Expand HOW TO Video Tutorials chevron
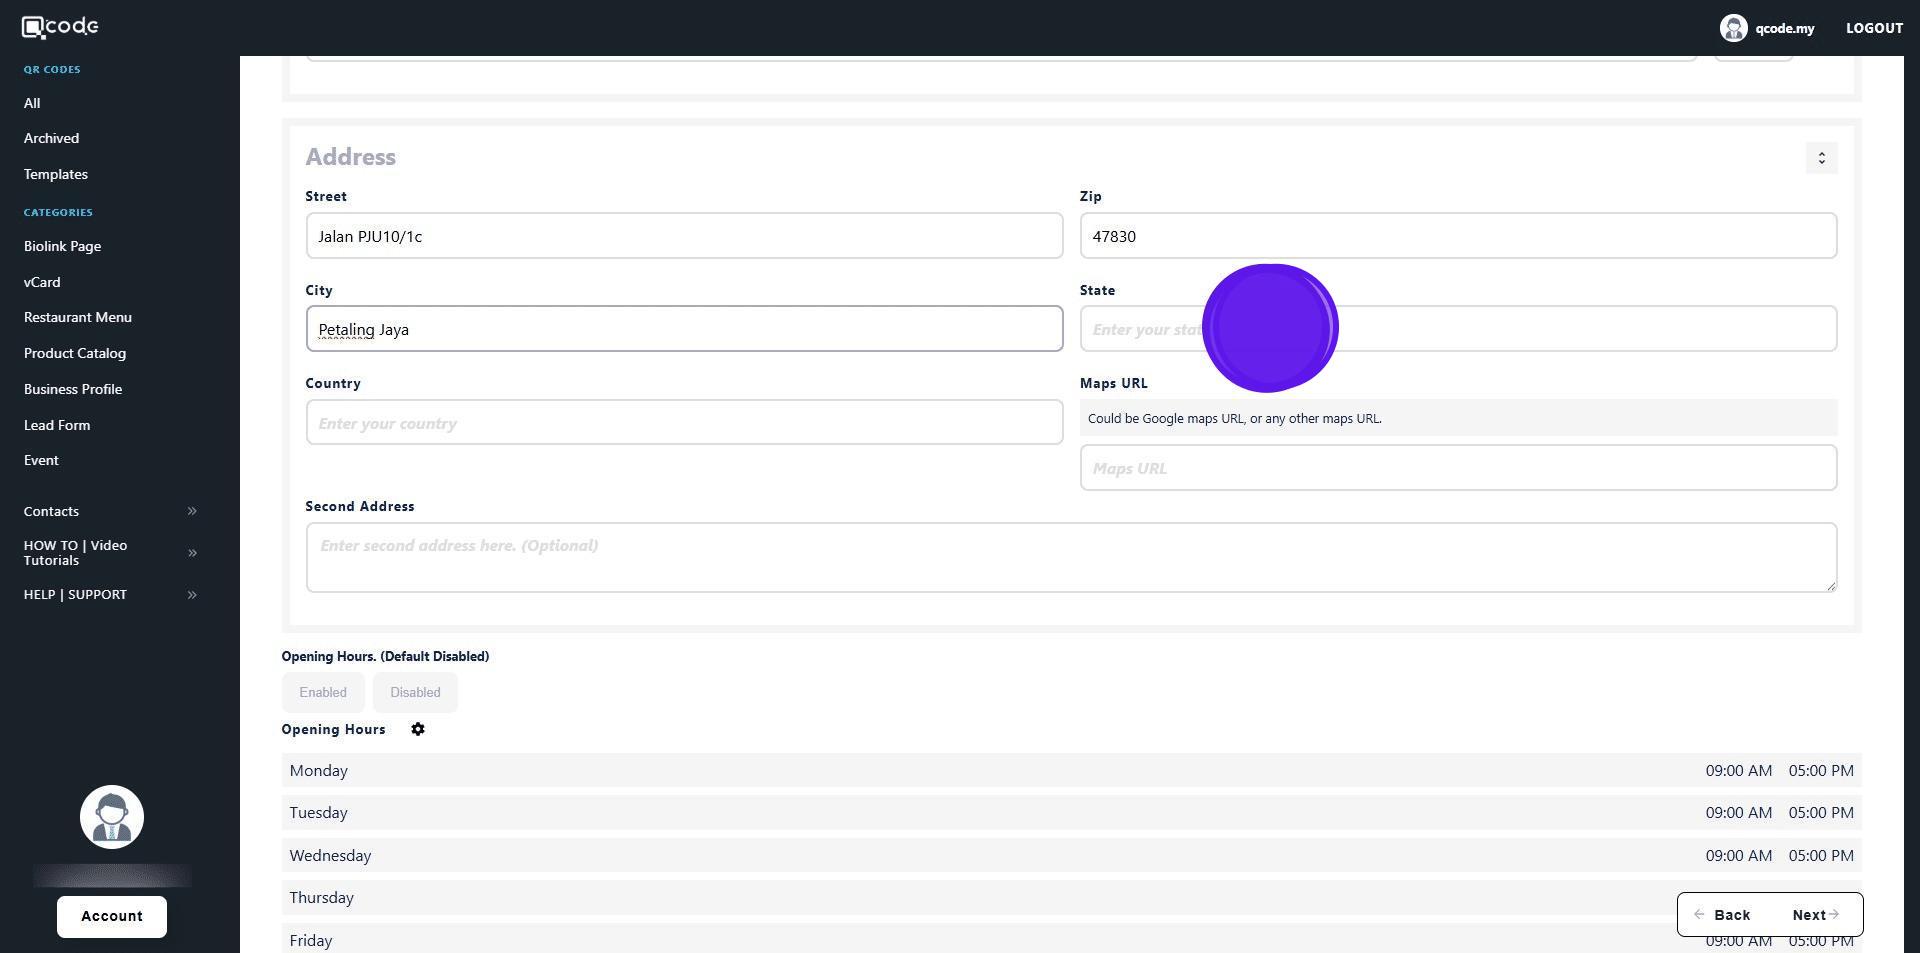The image size is (1920, 953). pos(192,553)
